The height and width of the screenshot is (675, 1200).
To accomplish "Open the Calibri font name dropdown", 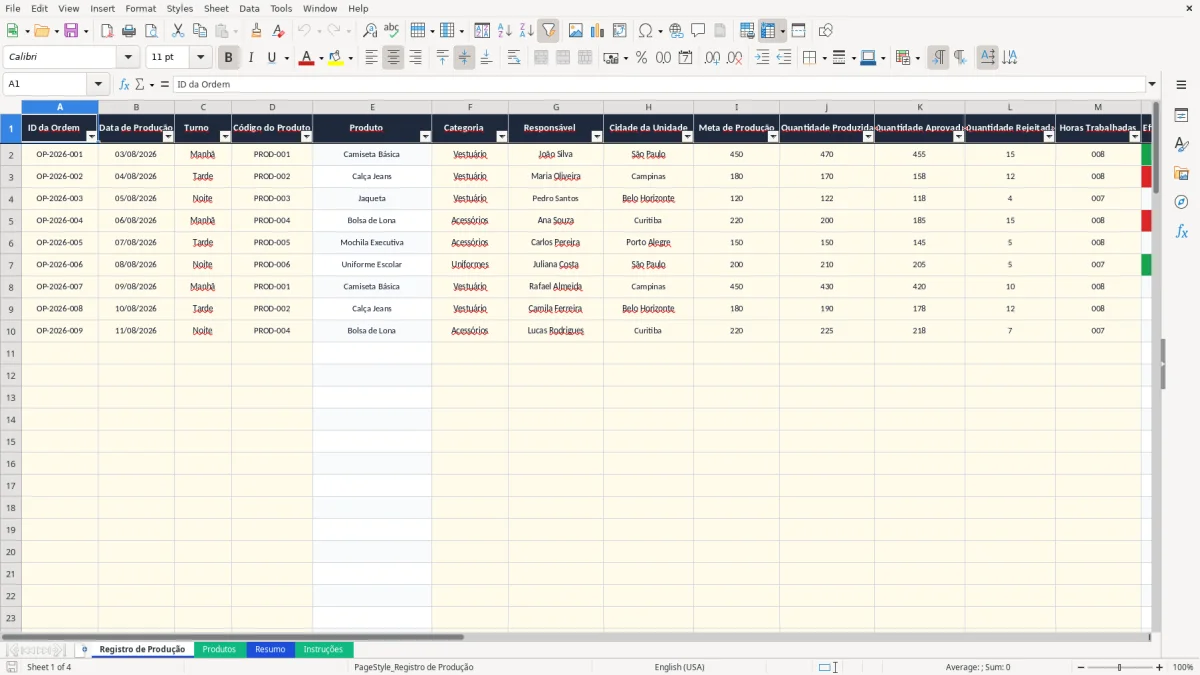I will 128,58.
